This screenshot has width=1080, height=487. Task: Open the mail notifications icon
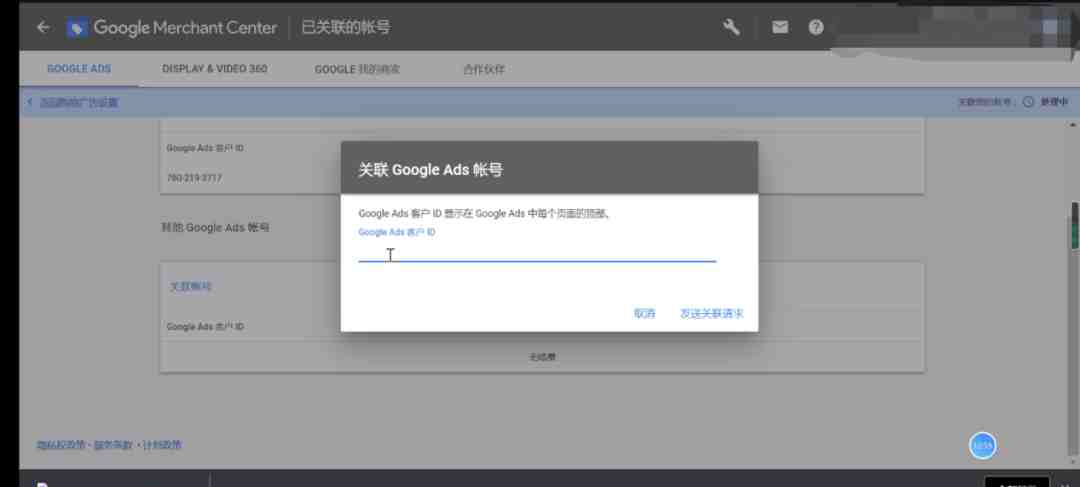(x=780, y=28)
